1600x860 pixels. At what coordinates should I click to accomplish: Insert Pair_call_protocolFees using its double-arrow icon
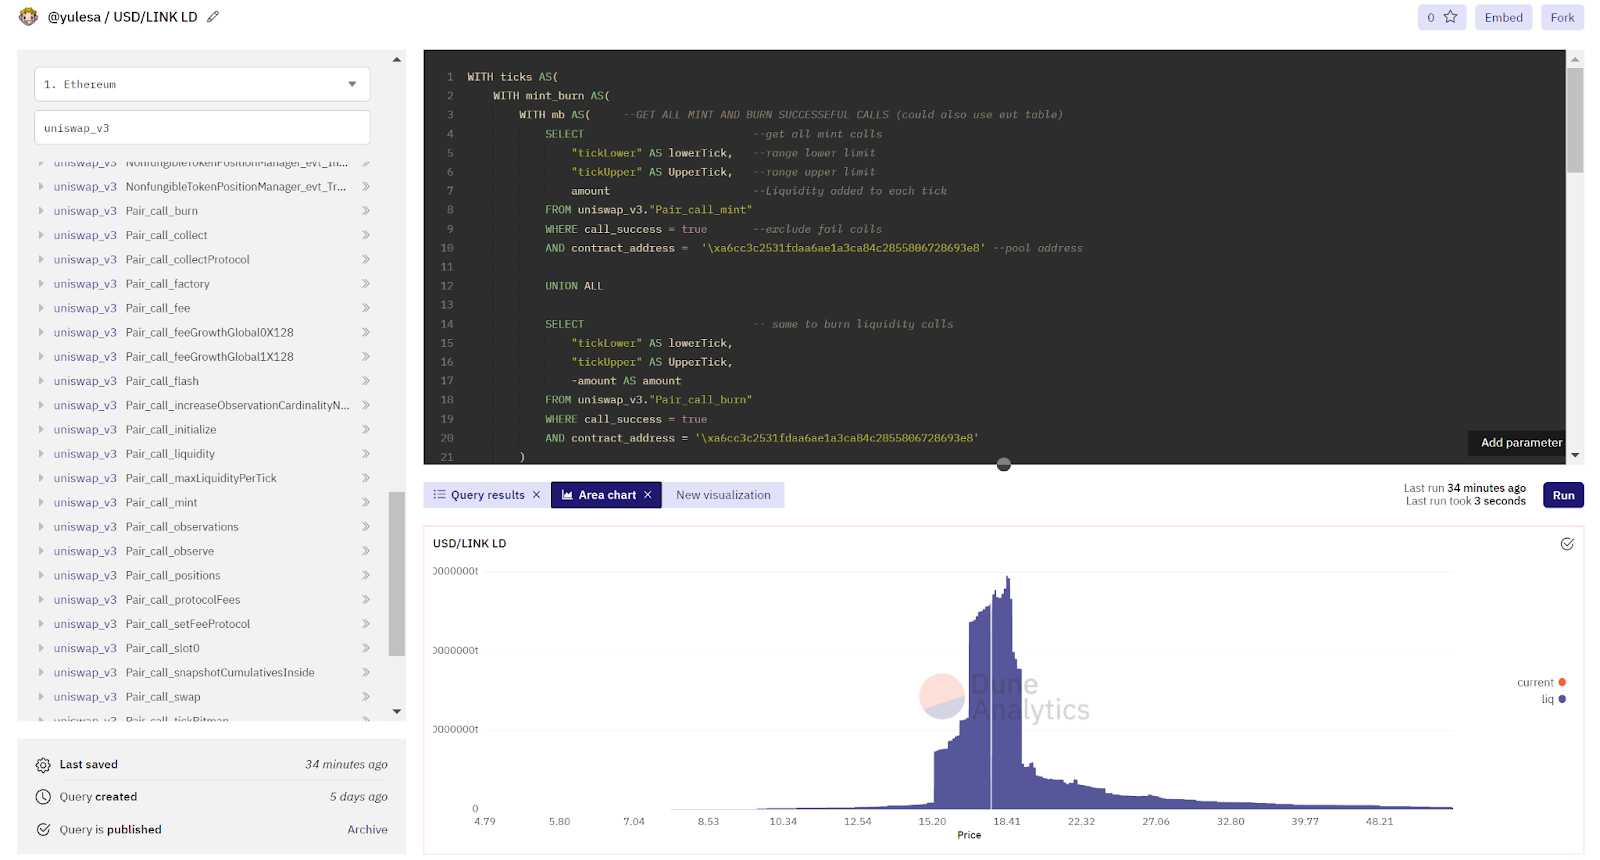[x=366, y=600]
